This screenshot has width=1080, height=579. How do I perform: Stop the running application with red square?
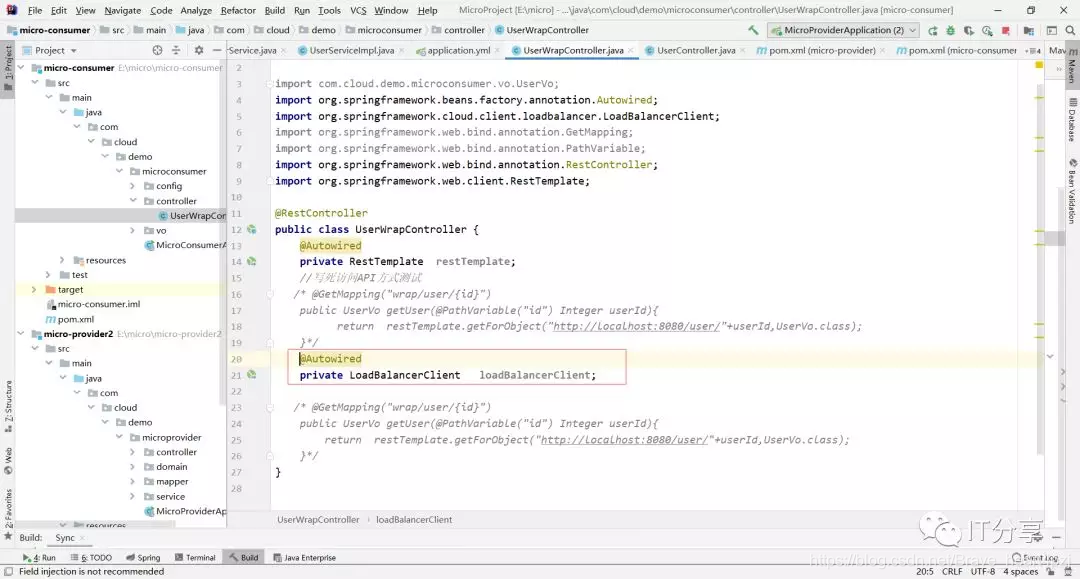1006,30
